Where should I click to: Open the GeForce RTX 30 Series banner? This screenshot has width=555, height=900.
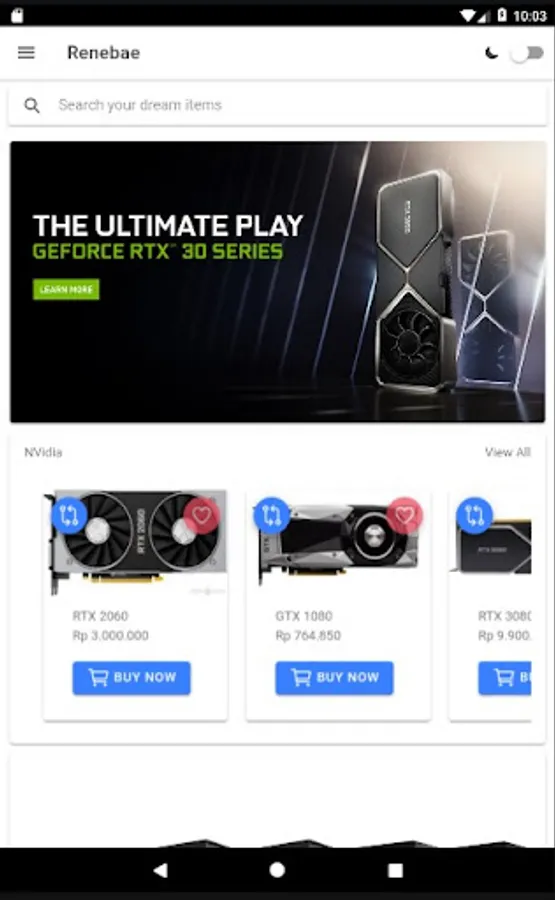tap(278, 282)
